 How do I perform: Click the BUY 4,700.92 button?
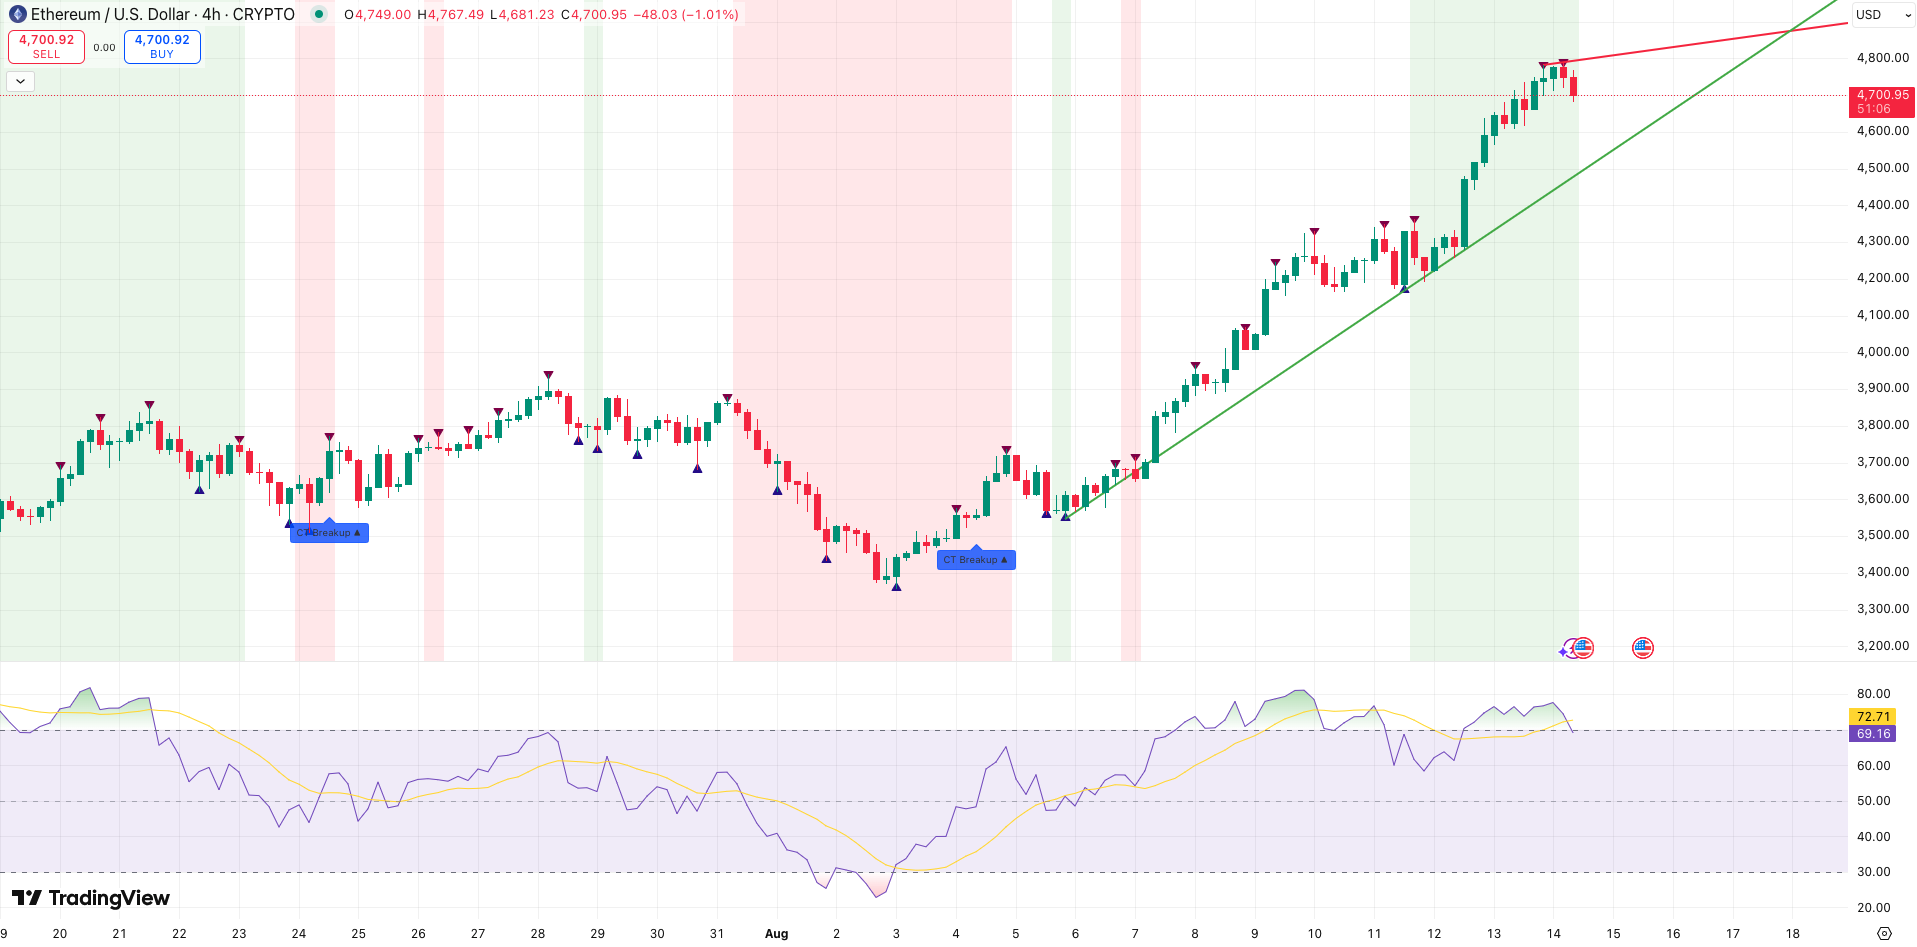point(162,46)
